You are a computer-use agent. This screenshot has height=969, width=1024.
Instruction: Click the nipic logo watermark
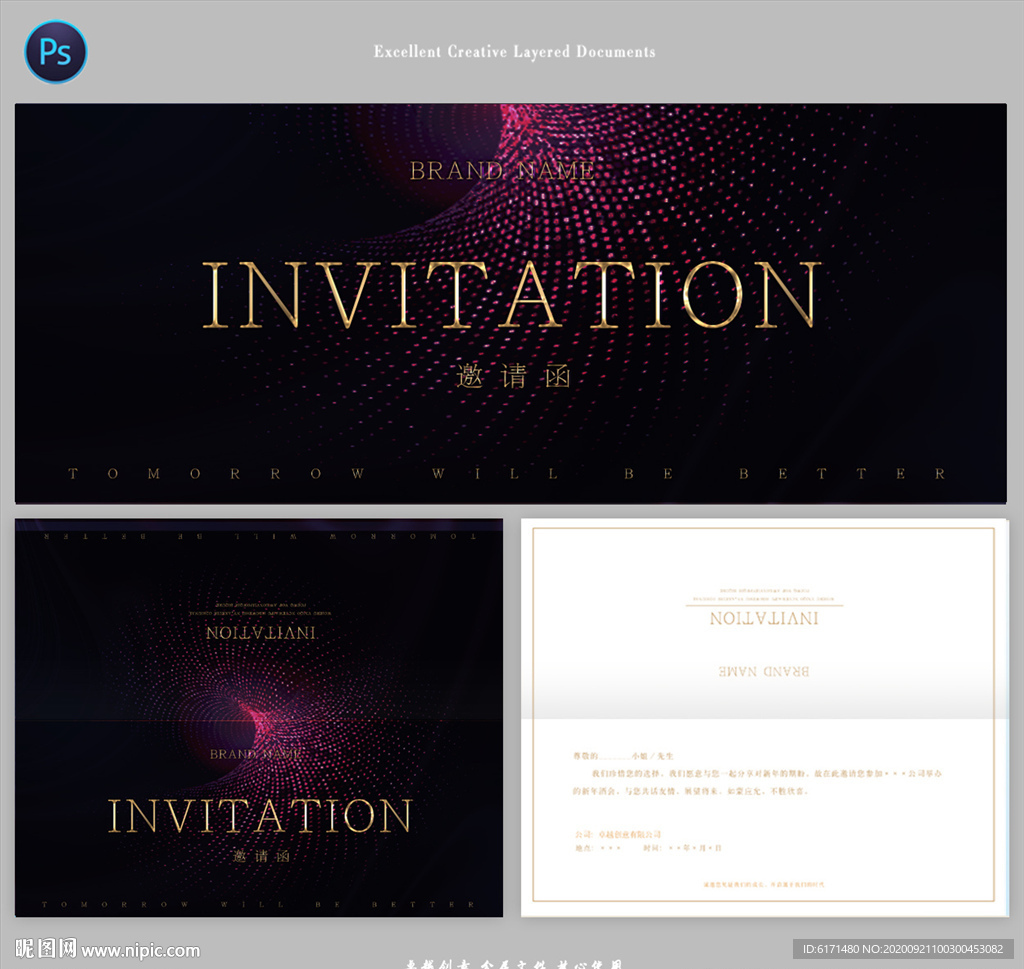(x=47, y=948)
